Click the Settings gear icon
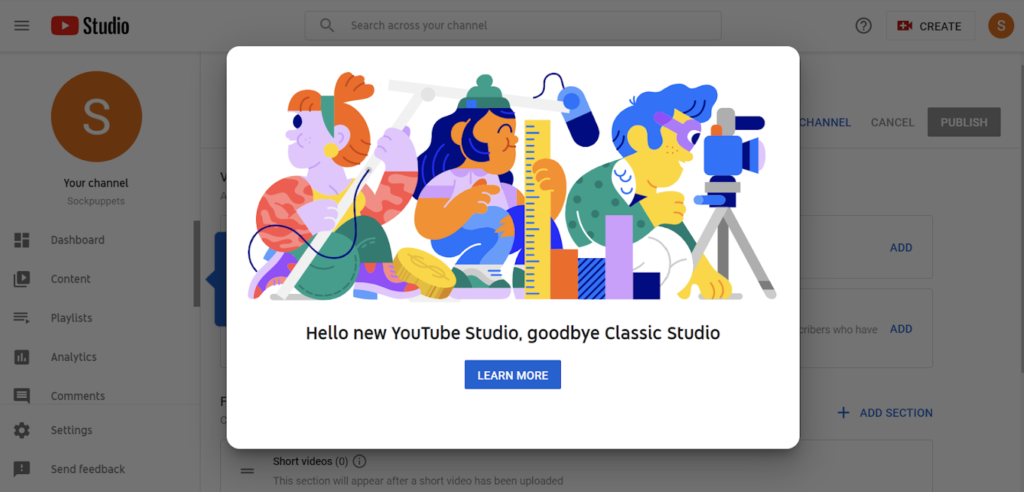 (21, 430)
